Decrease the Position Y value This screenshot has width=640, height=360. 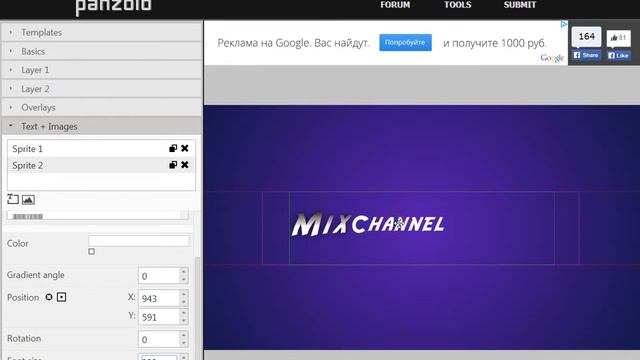(184, 321)
